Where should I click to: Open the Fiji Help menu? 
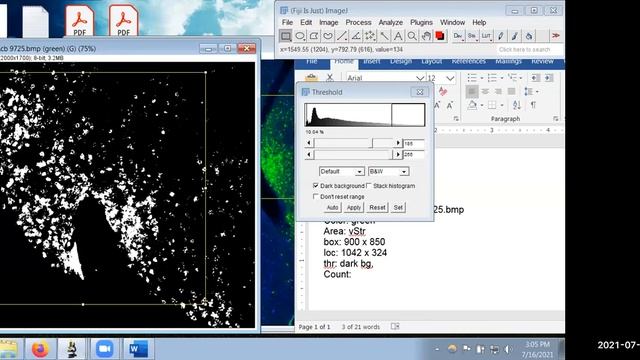tap(479, 22)
